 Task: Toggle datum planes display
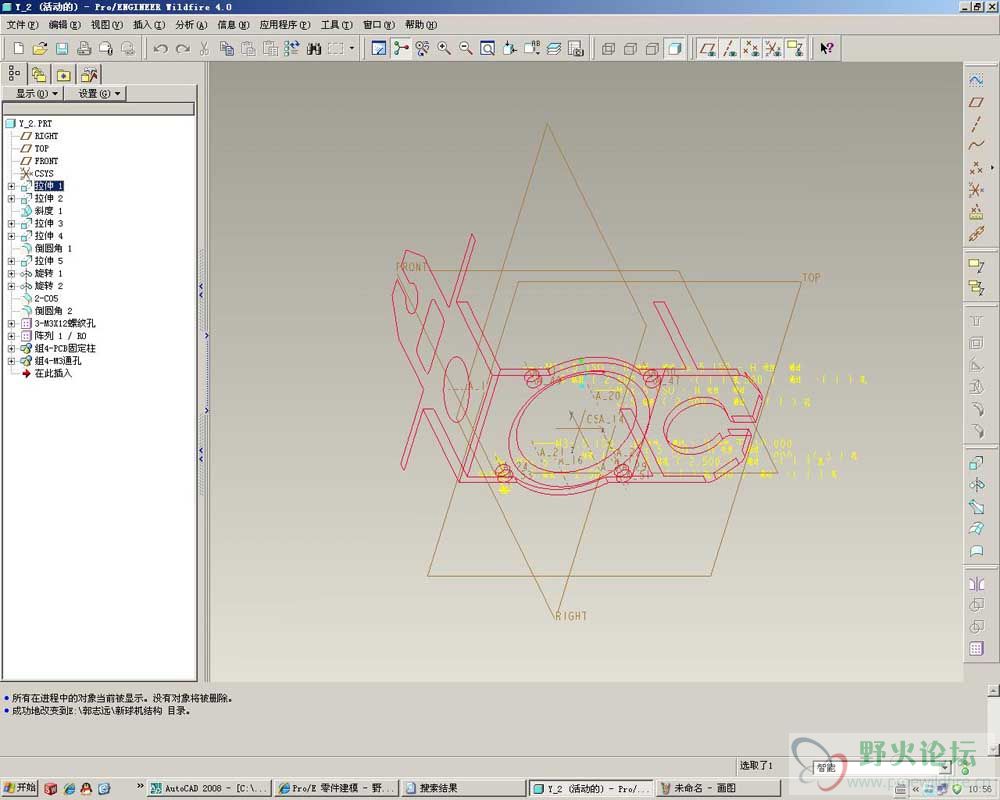[707, 48]
